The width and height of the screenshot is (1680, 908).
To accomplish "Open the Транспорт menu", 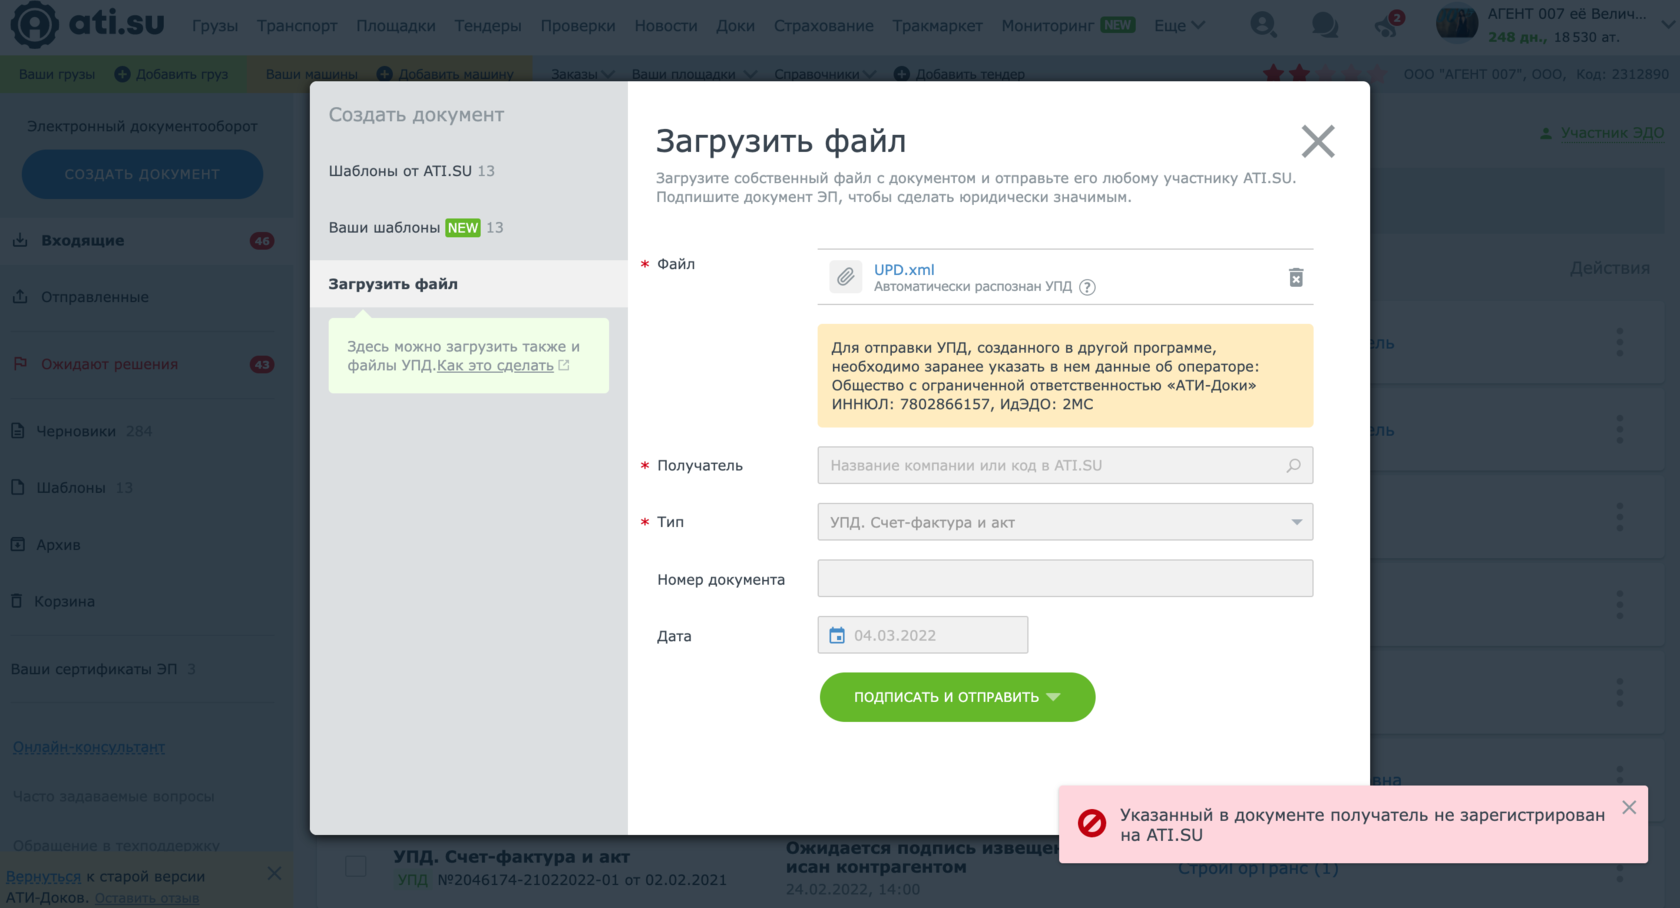I will coord(297,25).
